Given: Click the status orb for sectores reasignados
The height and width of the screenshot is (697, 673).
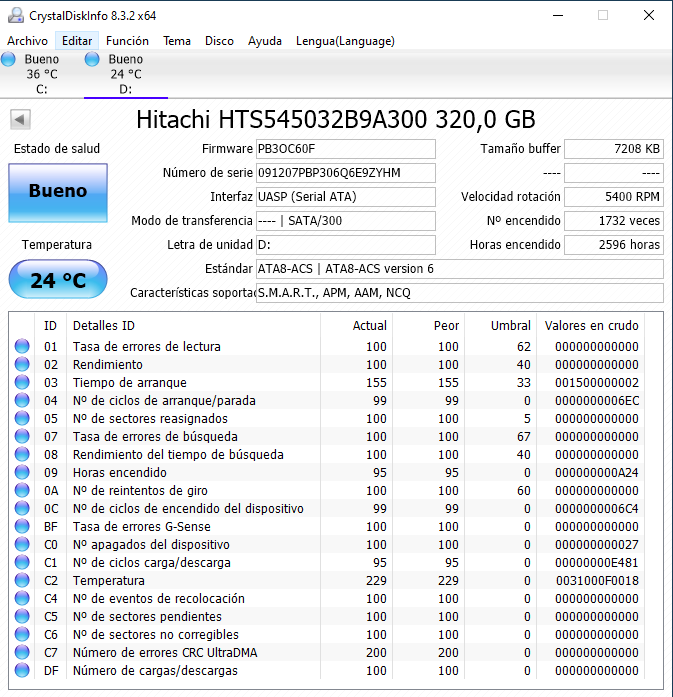Looking at the screenshot, I should (x=22, y=418).
